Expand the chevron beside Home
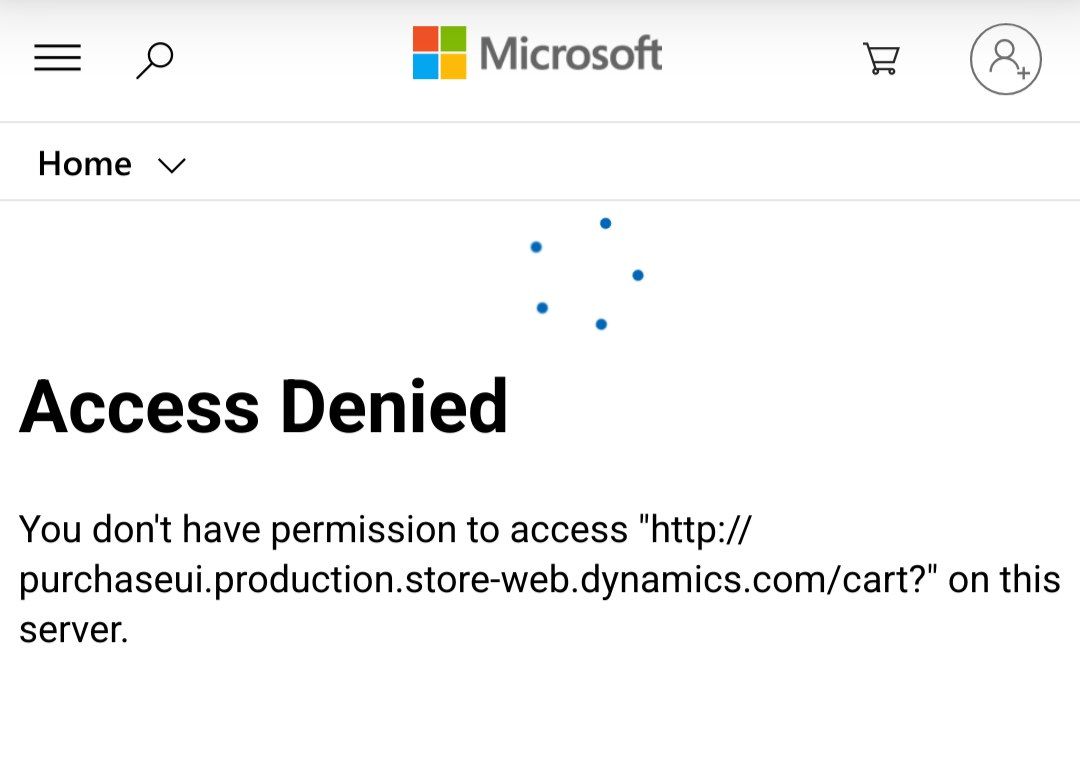Image resolution: width=1080 pixels, height=779 pixels. pyautogui.click(x=172, y=165)
